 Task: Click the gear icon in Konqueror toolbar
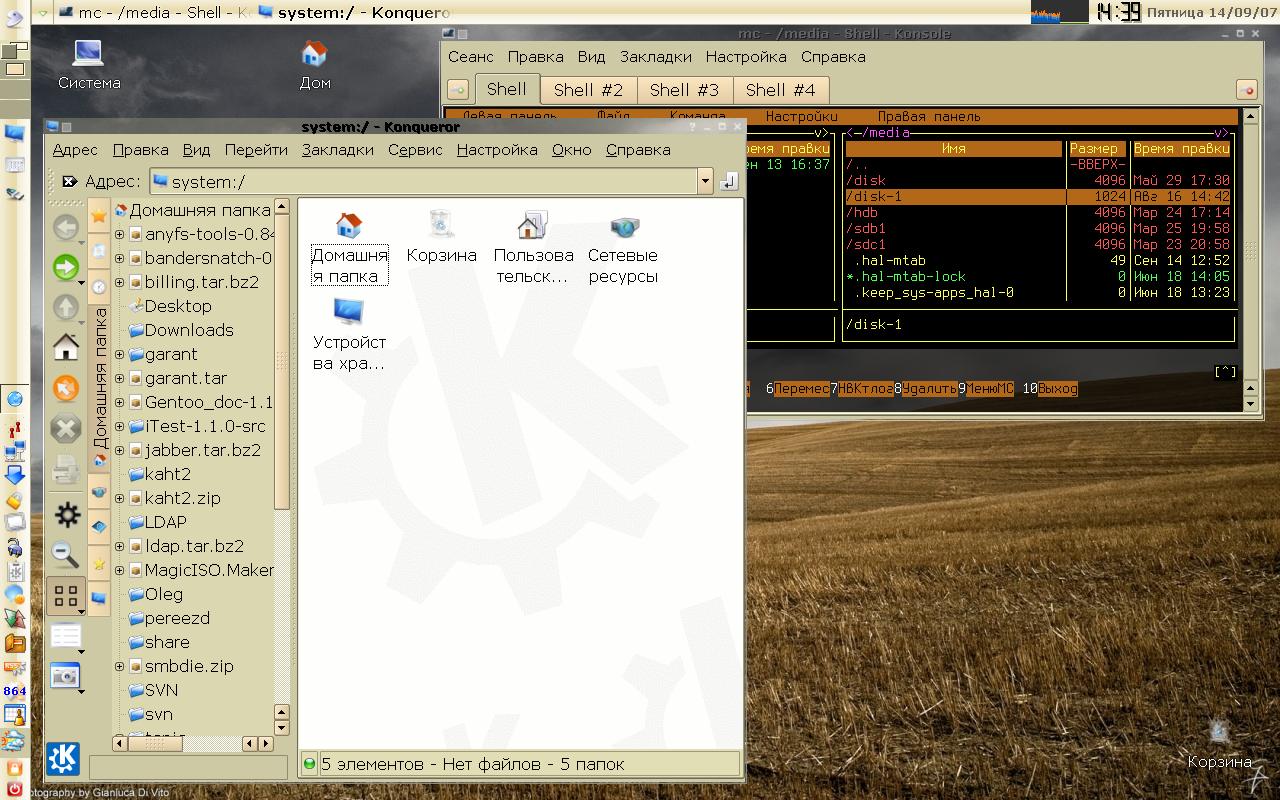click(x=67, y=514)
